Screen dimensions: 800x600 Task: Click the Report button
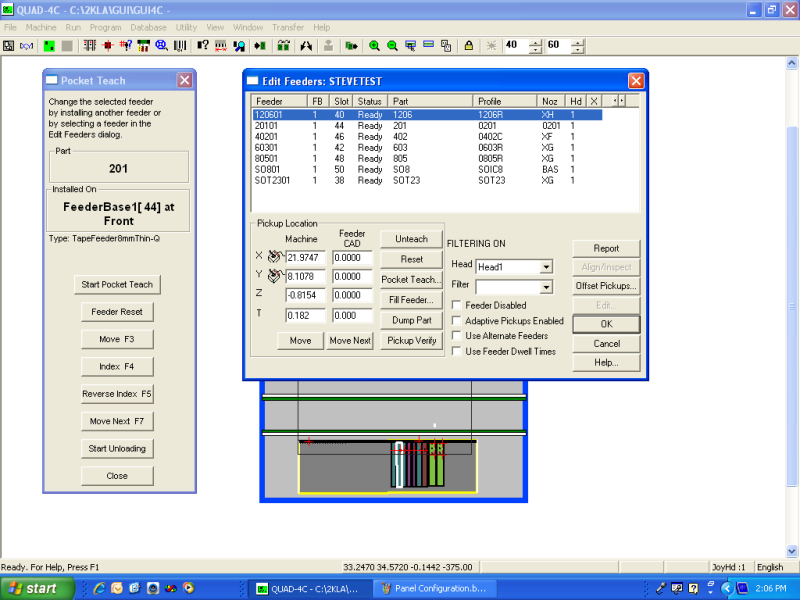(x=606, y=248)
